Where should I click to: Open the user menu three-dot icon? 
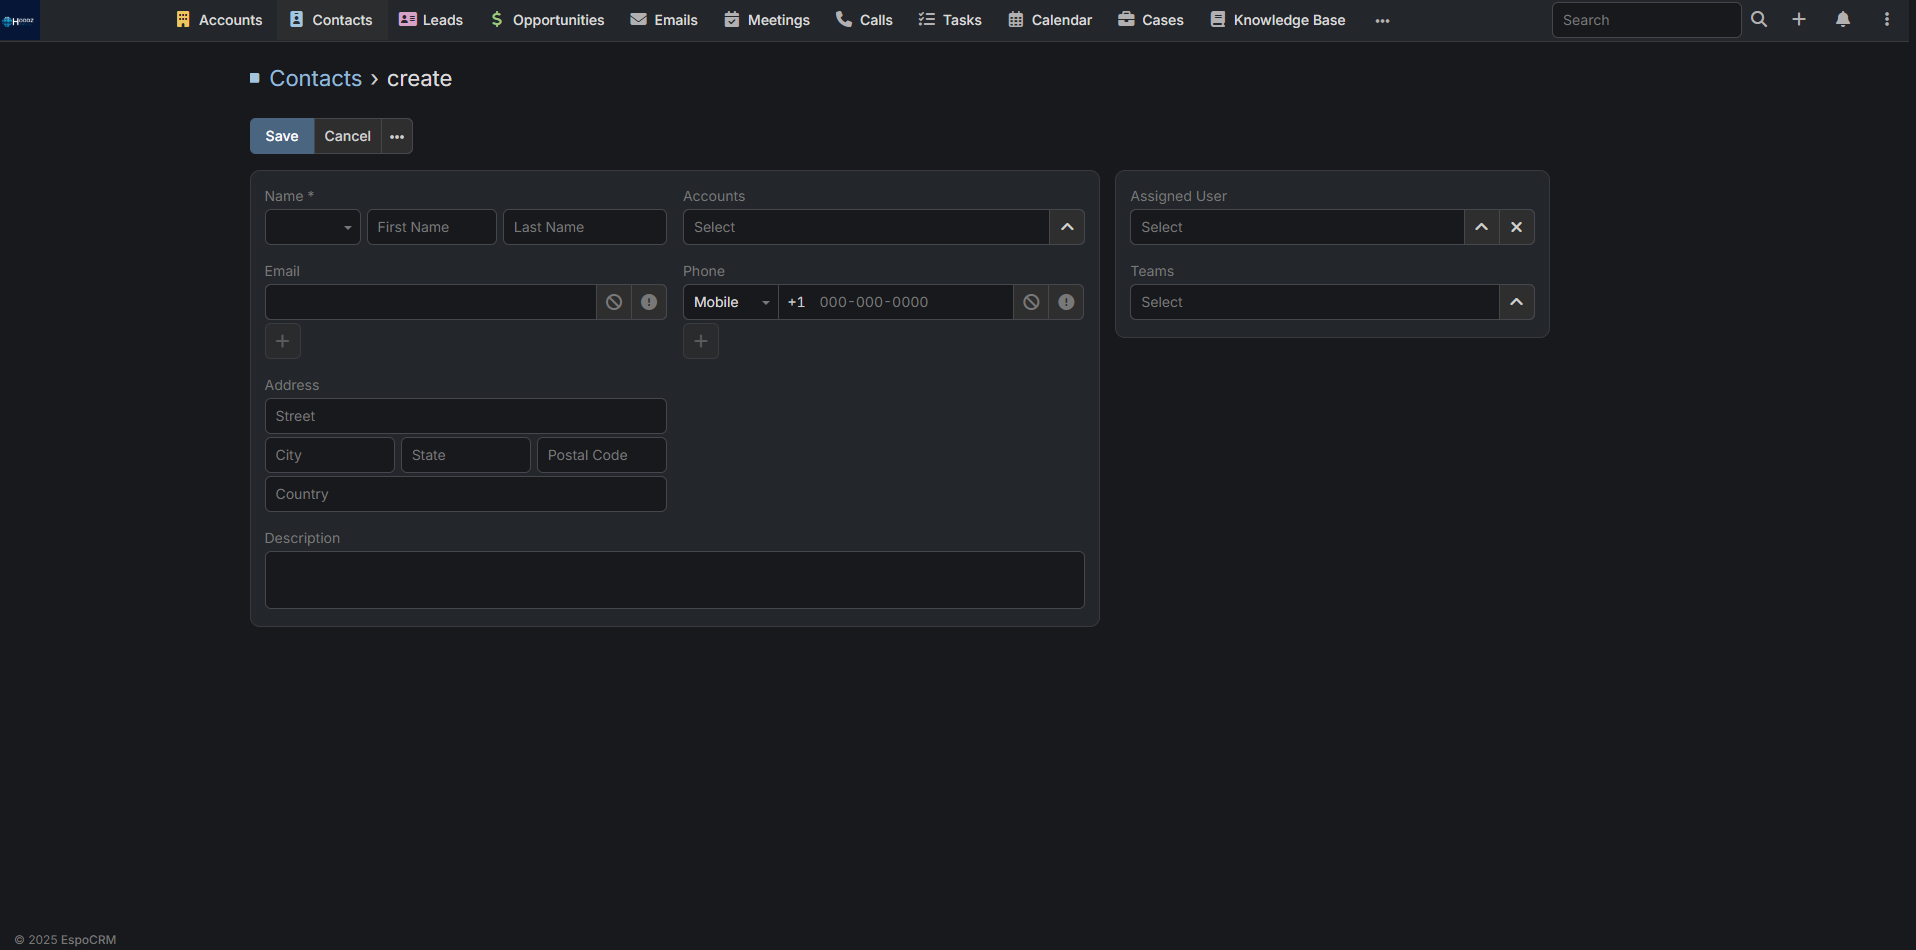pyautogui.click(x=1887, y=19)
